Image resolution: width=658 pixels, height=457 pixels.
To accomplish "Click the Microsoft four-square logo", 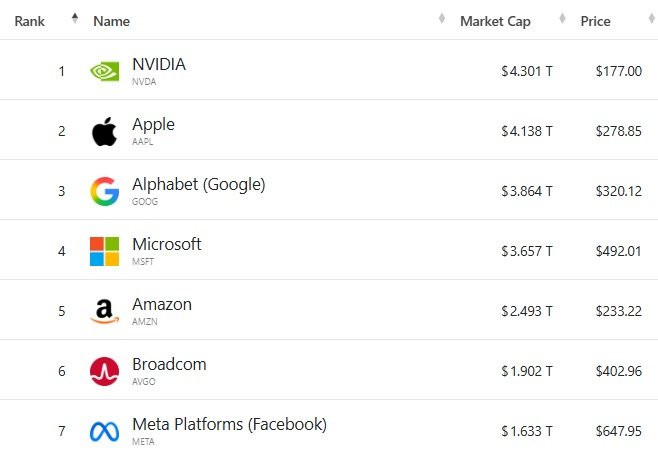I will [104, 251].
